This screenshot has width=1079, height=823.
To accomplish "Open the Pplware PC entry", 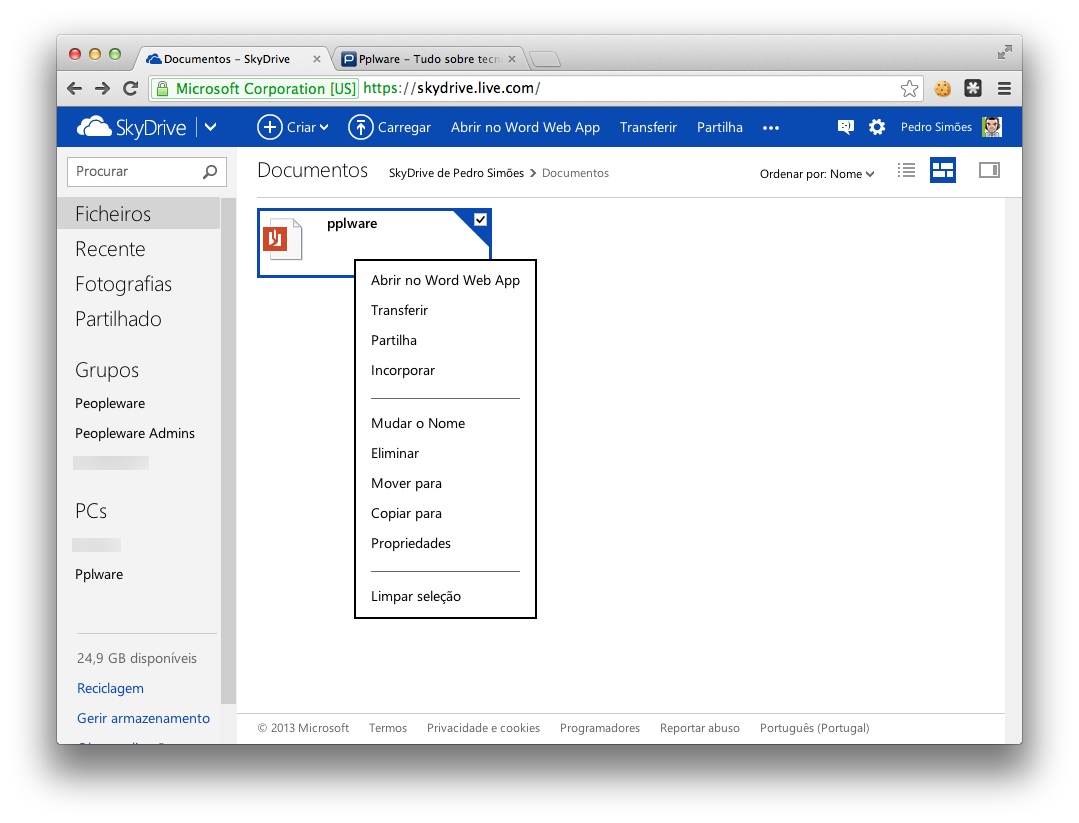I will pyautogui.click(x=99, y=574).
